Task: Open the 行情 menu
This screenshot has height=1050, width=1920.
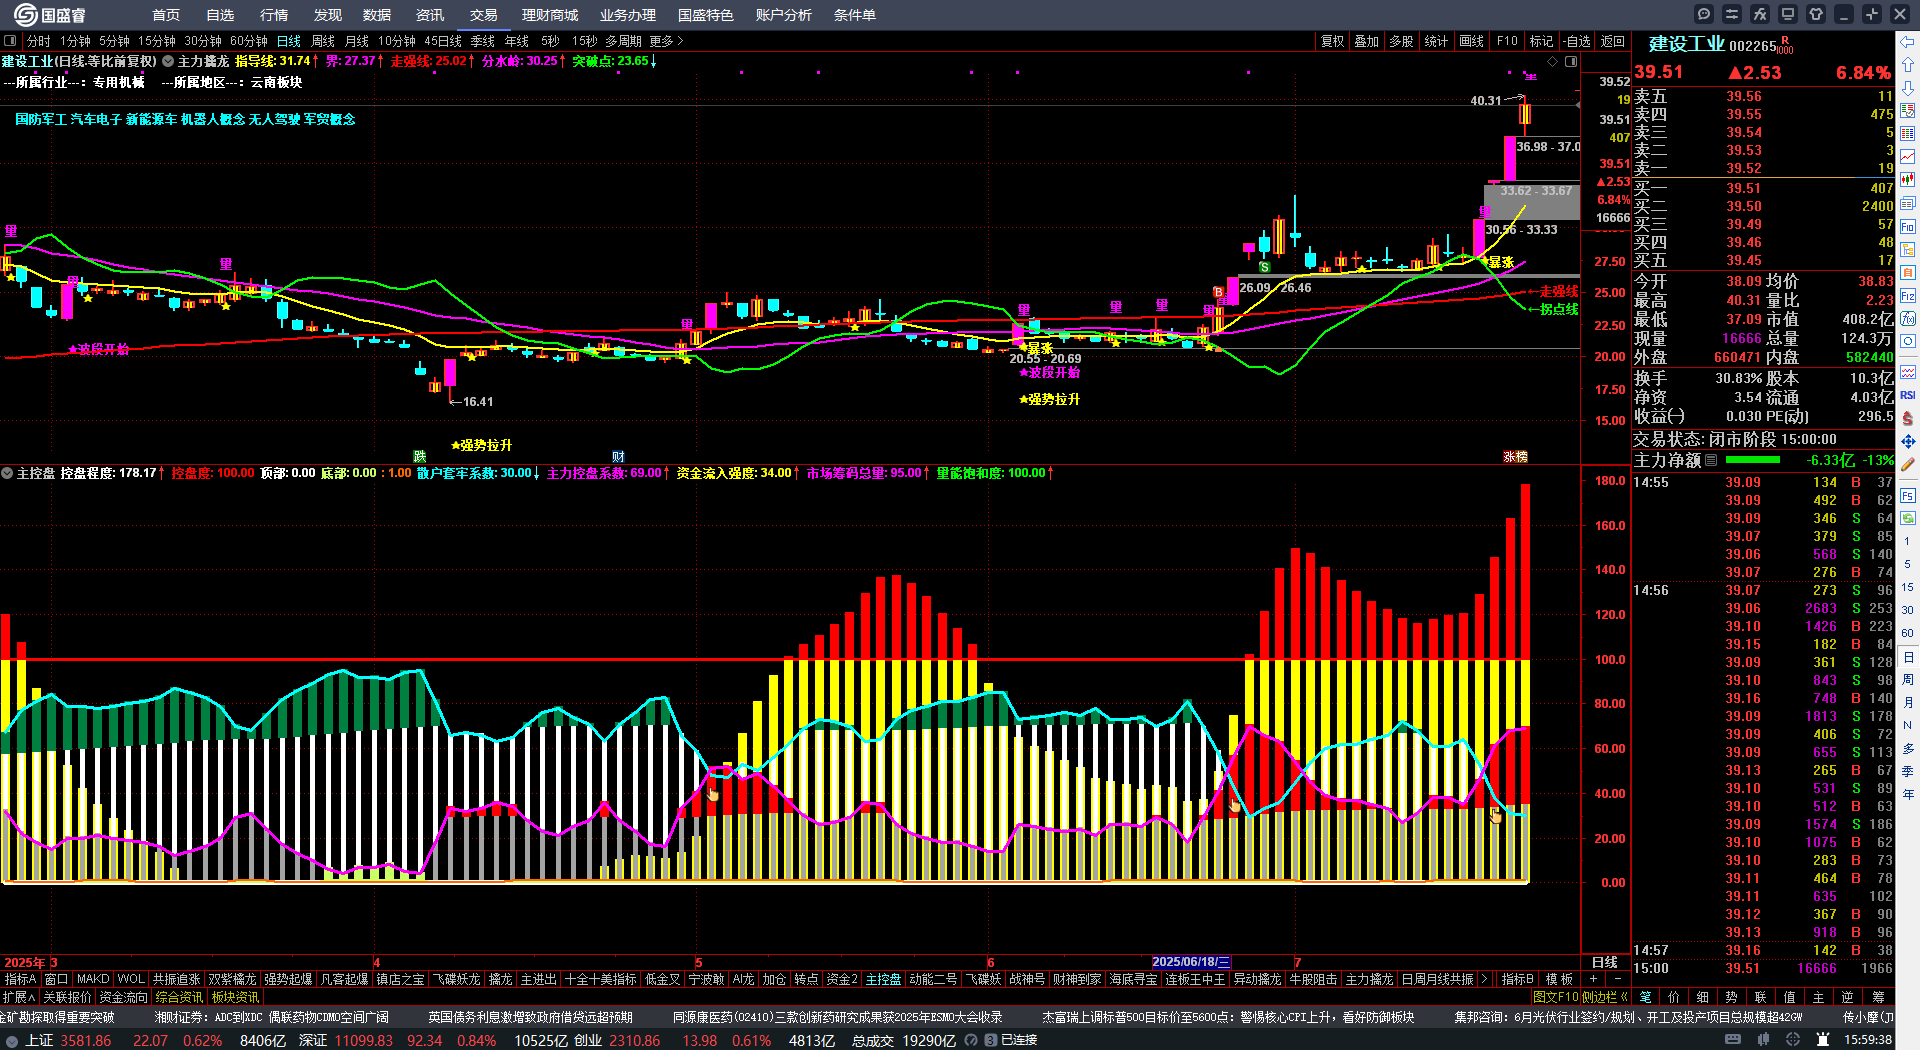Action: point(274,15)
